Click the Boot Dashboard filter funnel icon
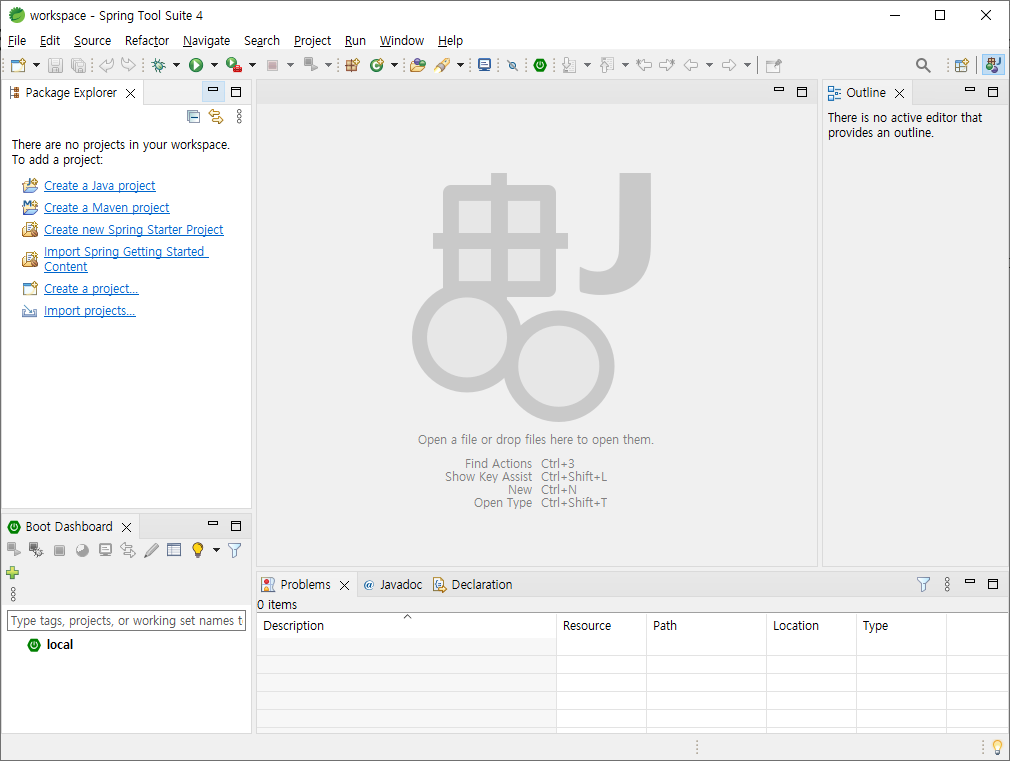Viewport: 1010px width, 761px height. (x=234, y=550)
